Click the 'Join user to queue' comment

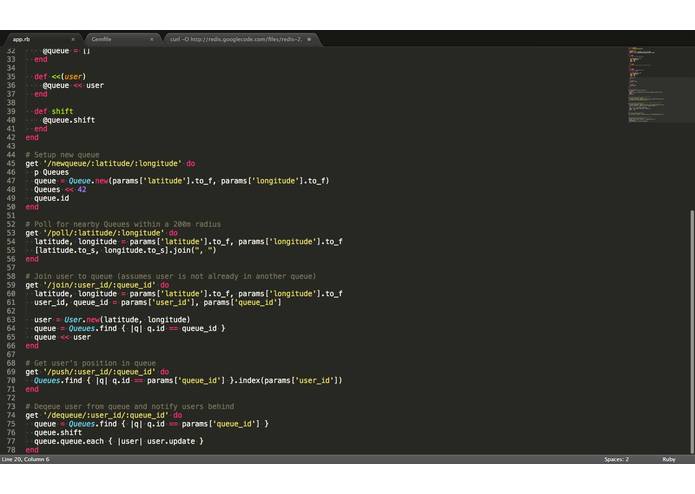[171, 276]
